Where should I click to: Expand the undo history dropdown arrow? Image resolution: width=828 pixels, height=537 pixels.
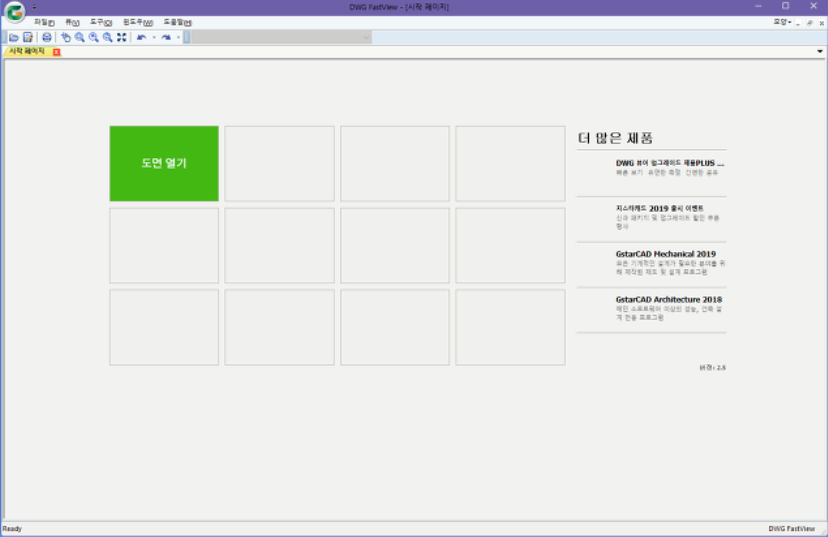(154, 37)
